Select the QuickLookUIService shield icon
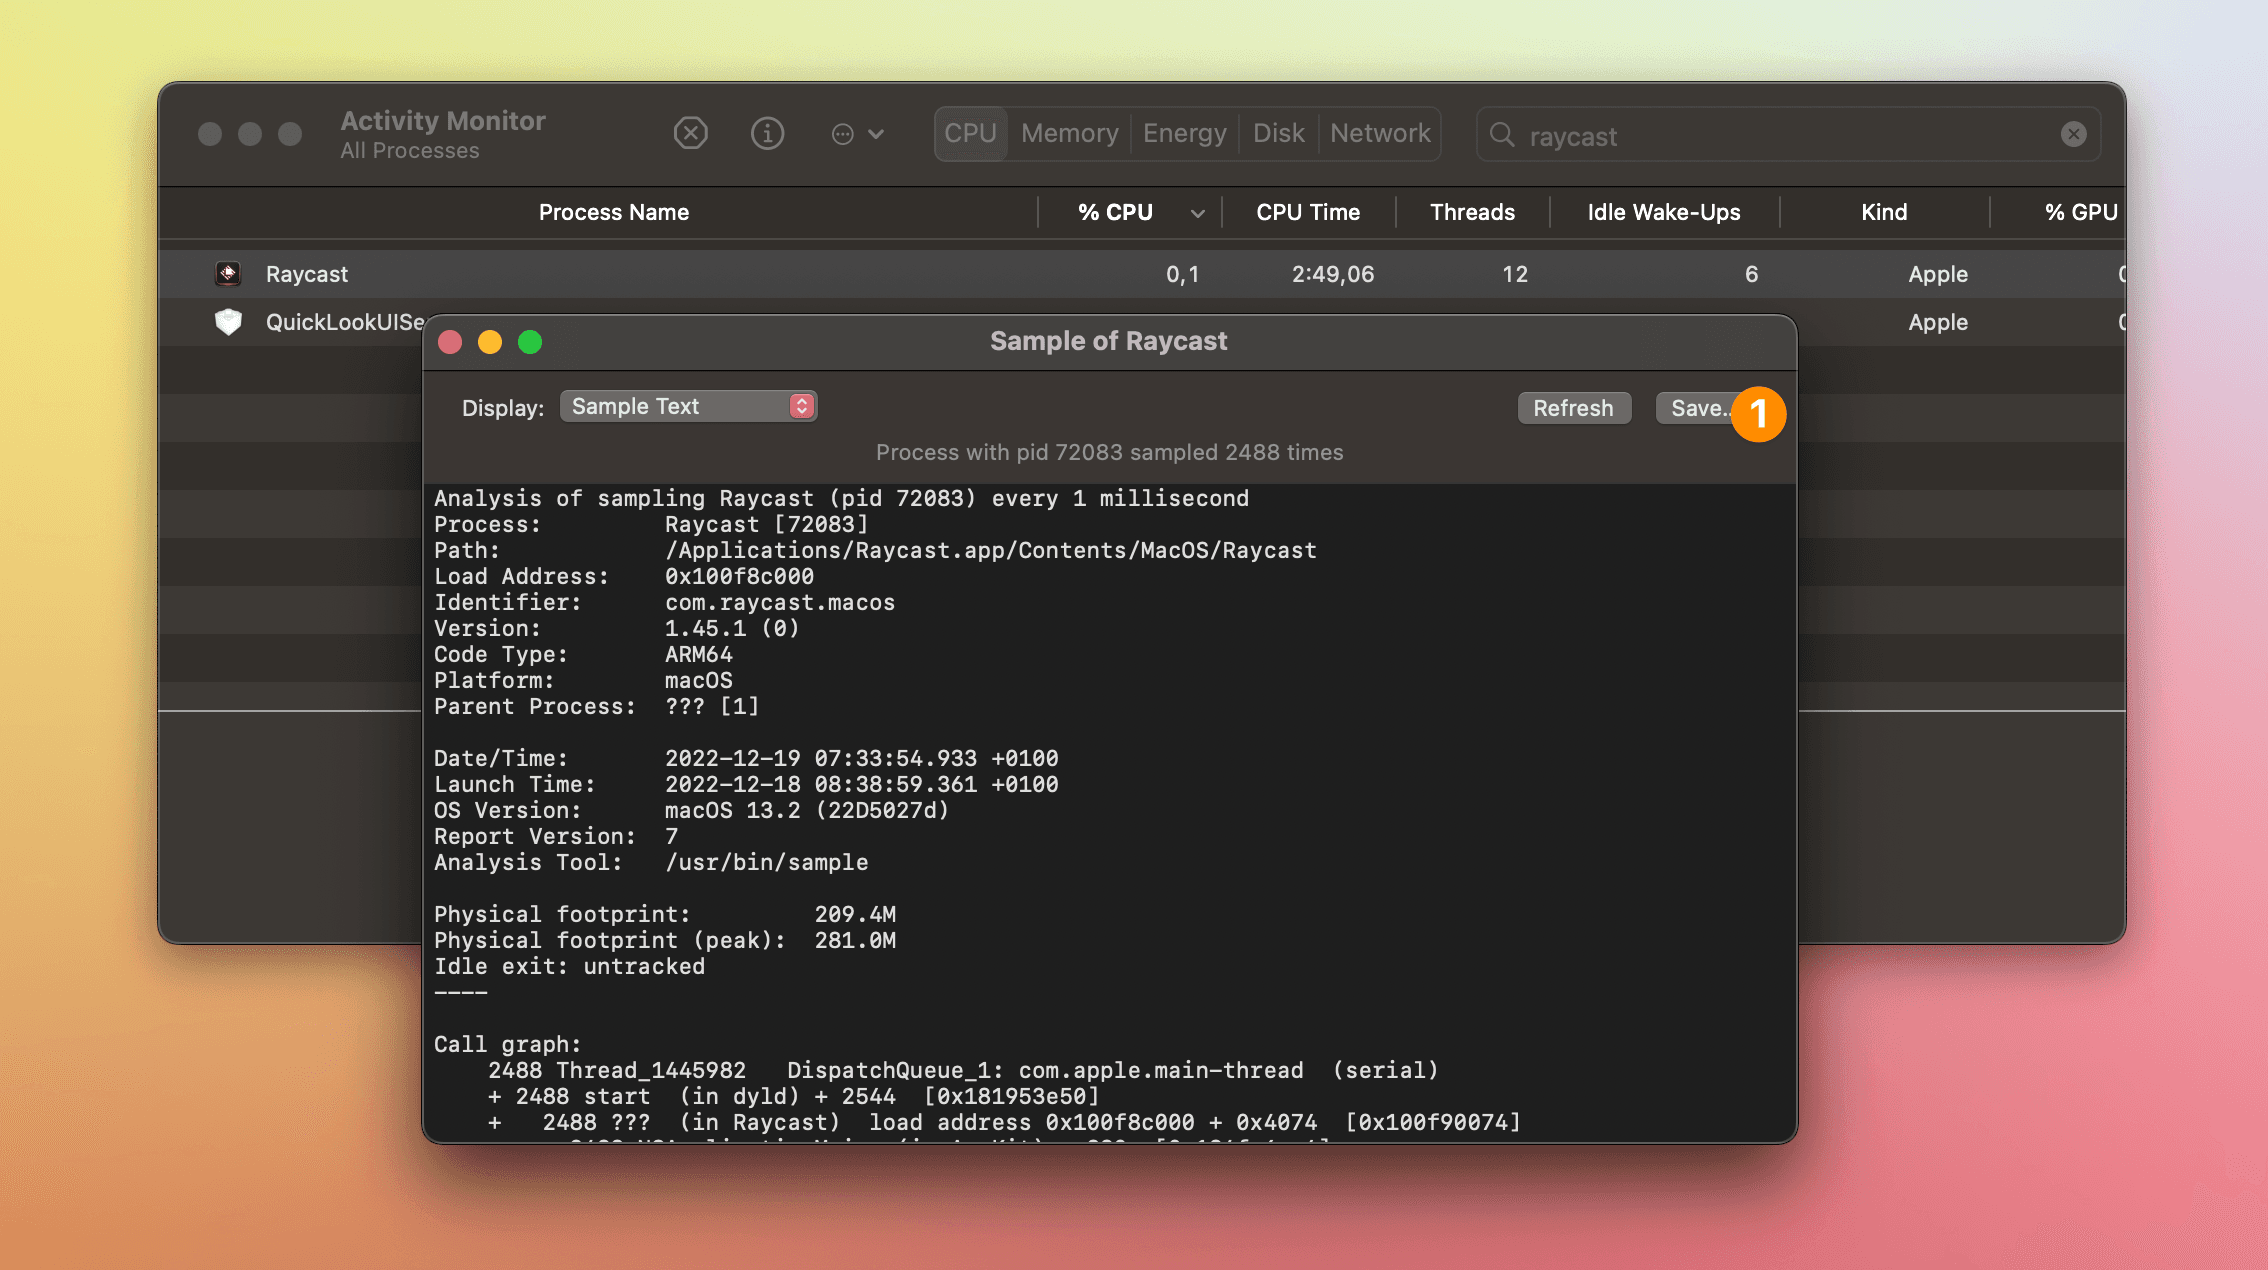The image size is (2268, 1270). (x=228, y=322)
